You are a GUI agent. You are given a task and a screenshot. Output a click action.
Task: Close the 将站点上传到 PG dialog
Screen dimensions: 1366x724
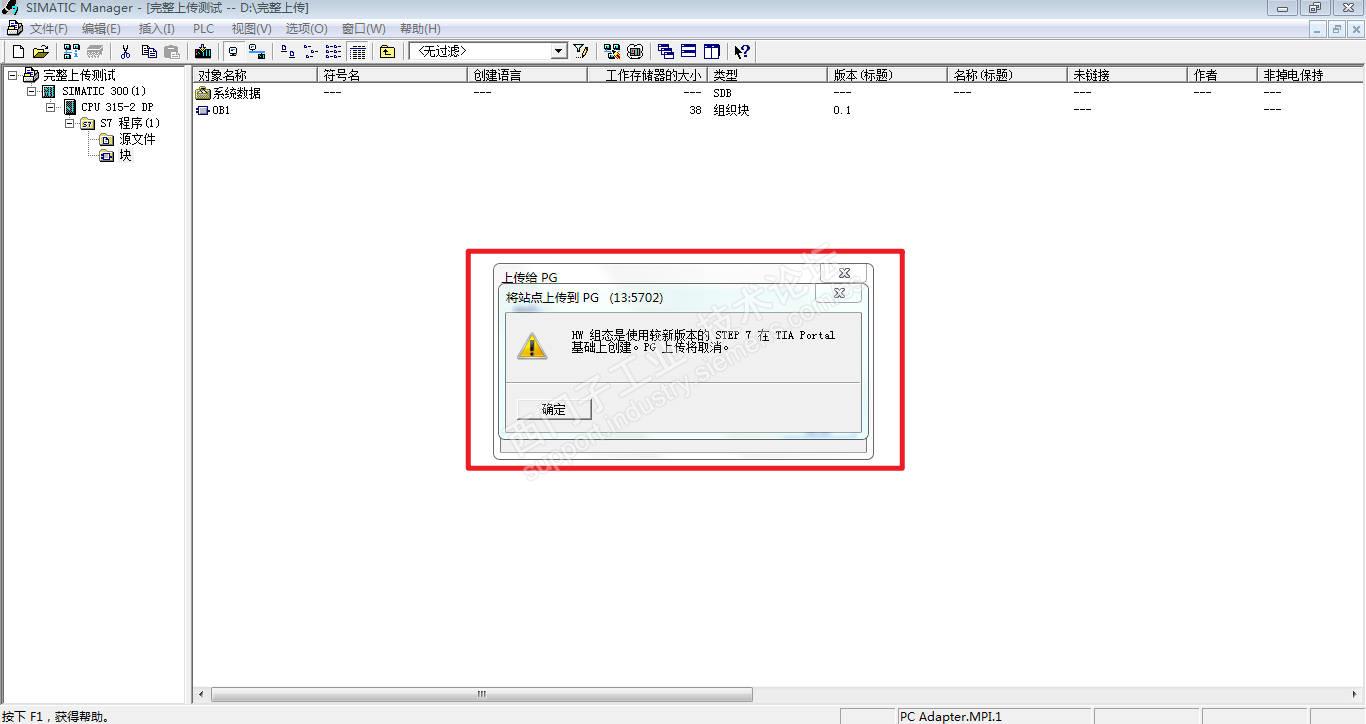click(839, 293)
